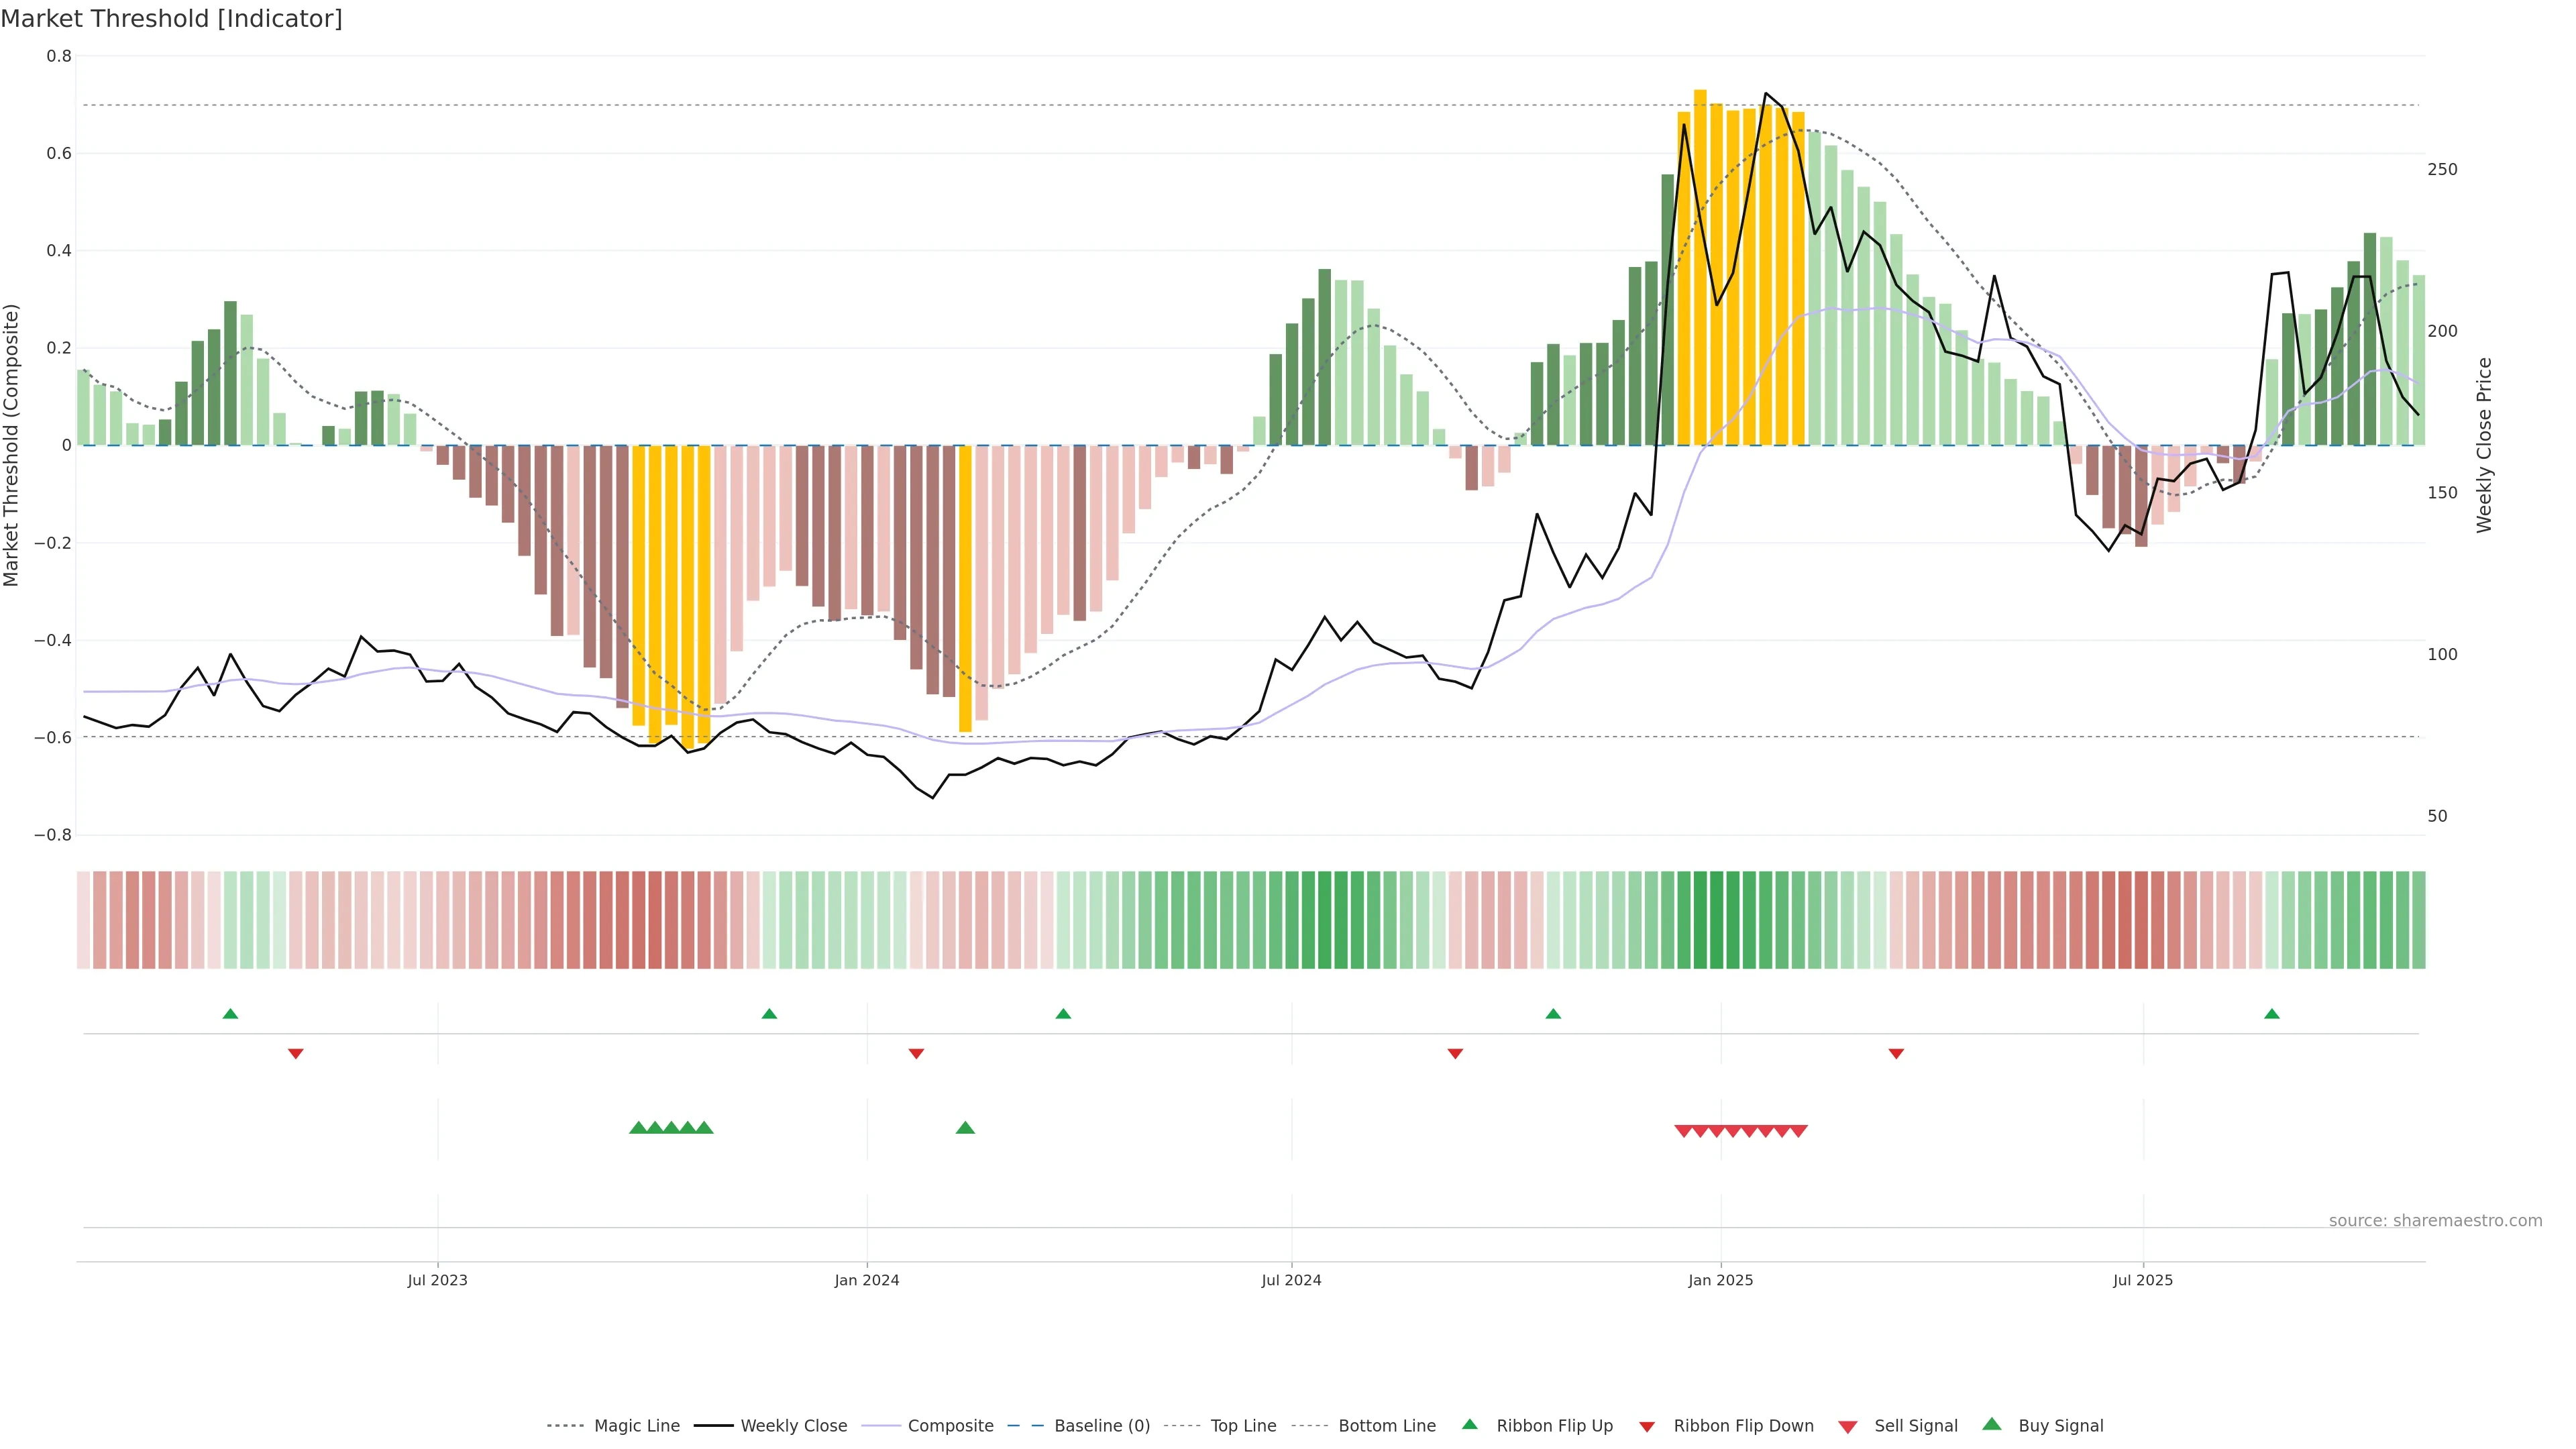Viewport: 2576px width, 1449px height.
Task: Click the lone Buy Signal triangle after Jan 2024
Action: point(965,1128)
